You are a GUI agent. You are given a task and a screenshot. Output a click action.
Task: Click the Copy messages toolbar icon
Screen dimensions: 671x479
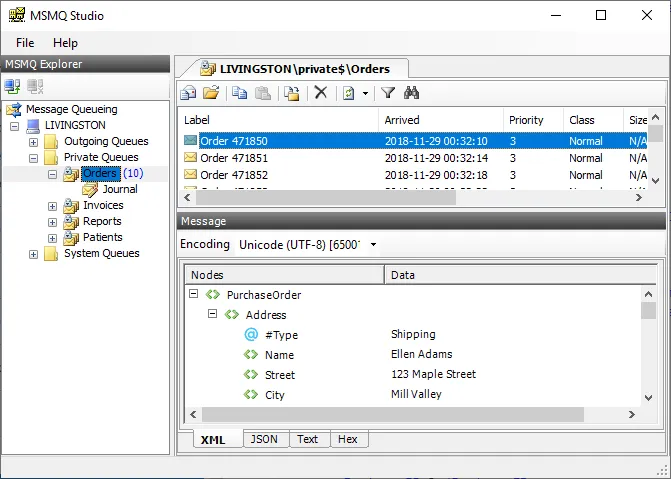click(240, 93)
